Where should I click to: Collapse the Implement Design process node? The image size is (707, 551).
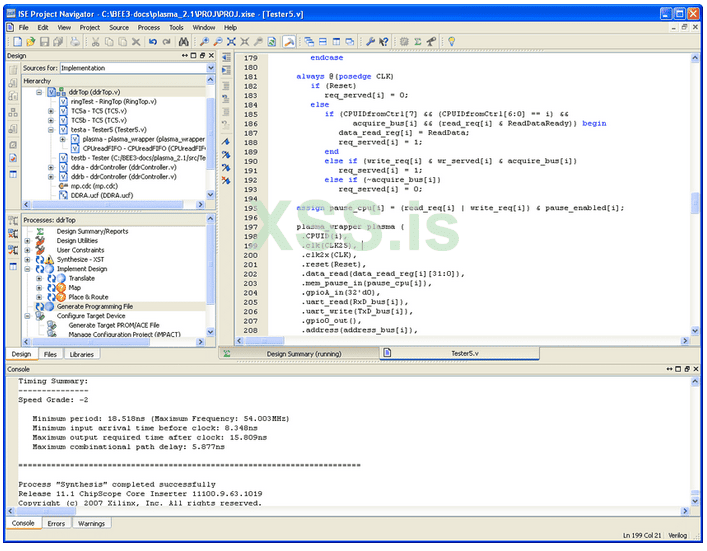tap(28, 269)
